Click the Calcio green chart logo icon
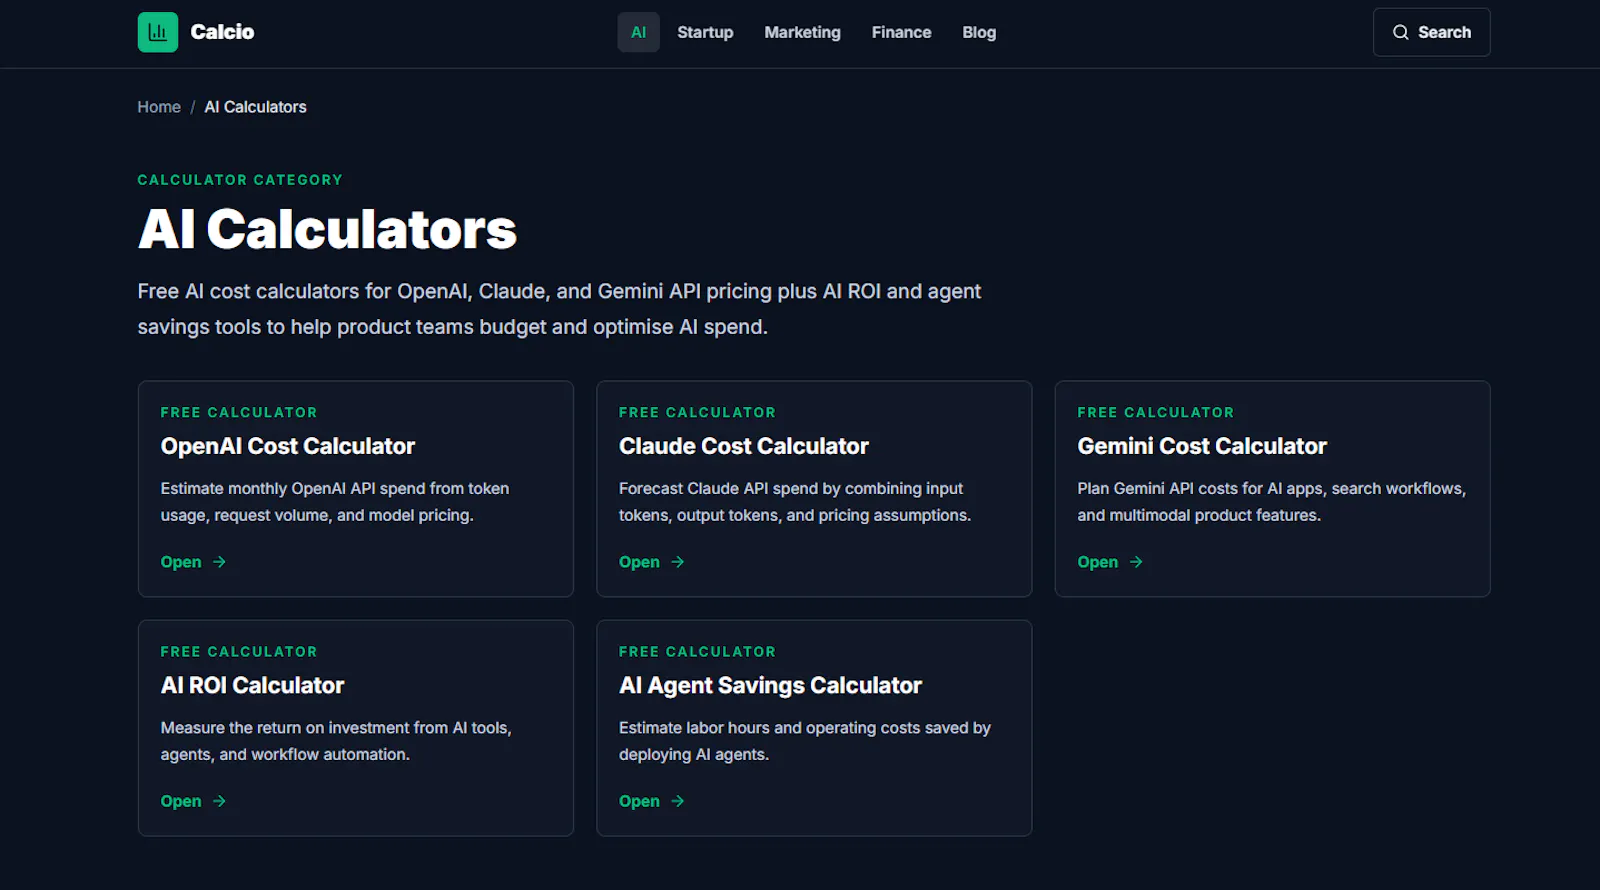This screenshot has height=890, width=1600. pyautogui.click(x=158, y=32)
